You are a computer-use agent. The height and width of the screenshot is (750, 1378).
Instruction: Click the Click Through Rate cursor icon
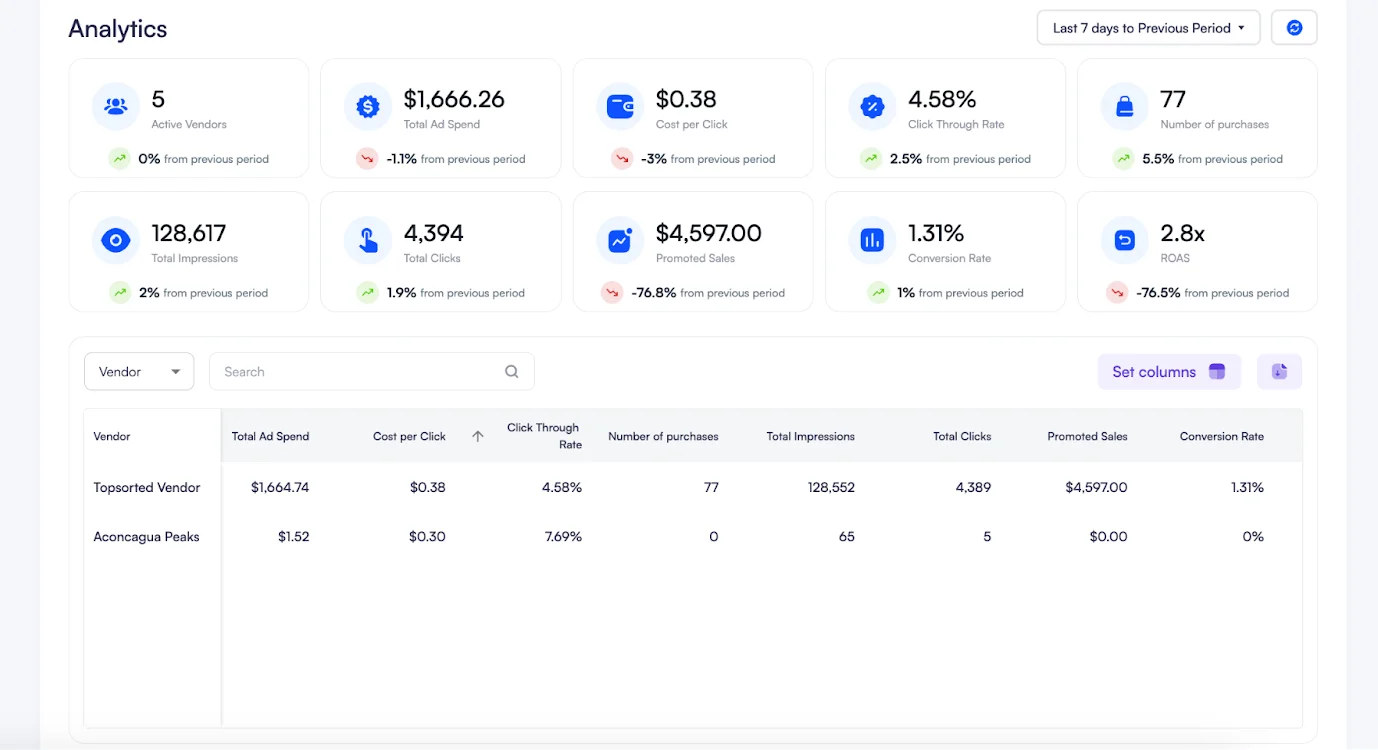coord(870,105)
